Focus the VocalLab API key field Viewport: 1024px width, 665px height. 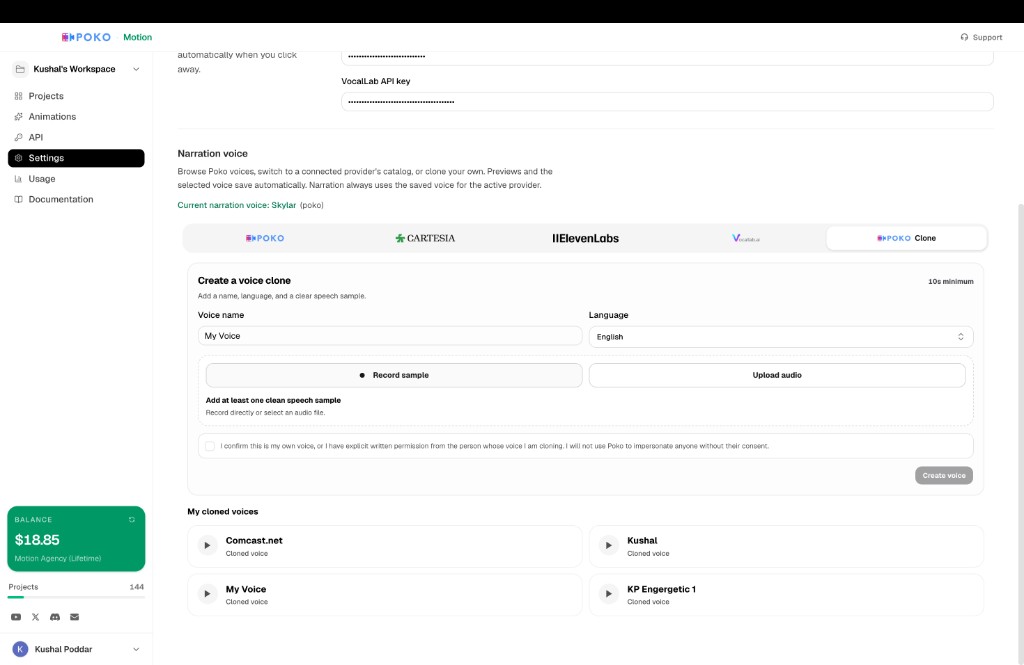click(667, 102)
